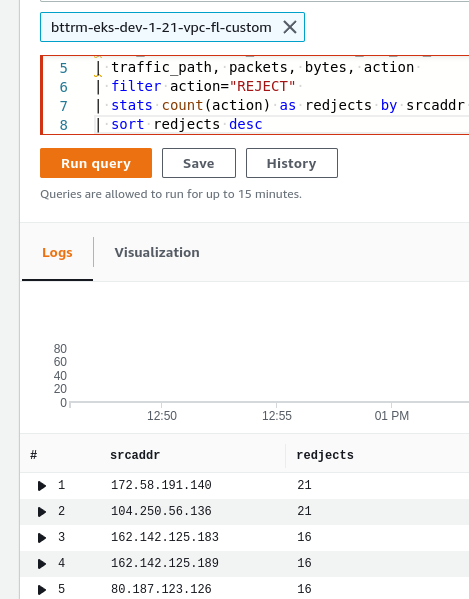Click the Run query button

click(96, 163)
